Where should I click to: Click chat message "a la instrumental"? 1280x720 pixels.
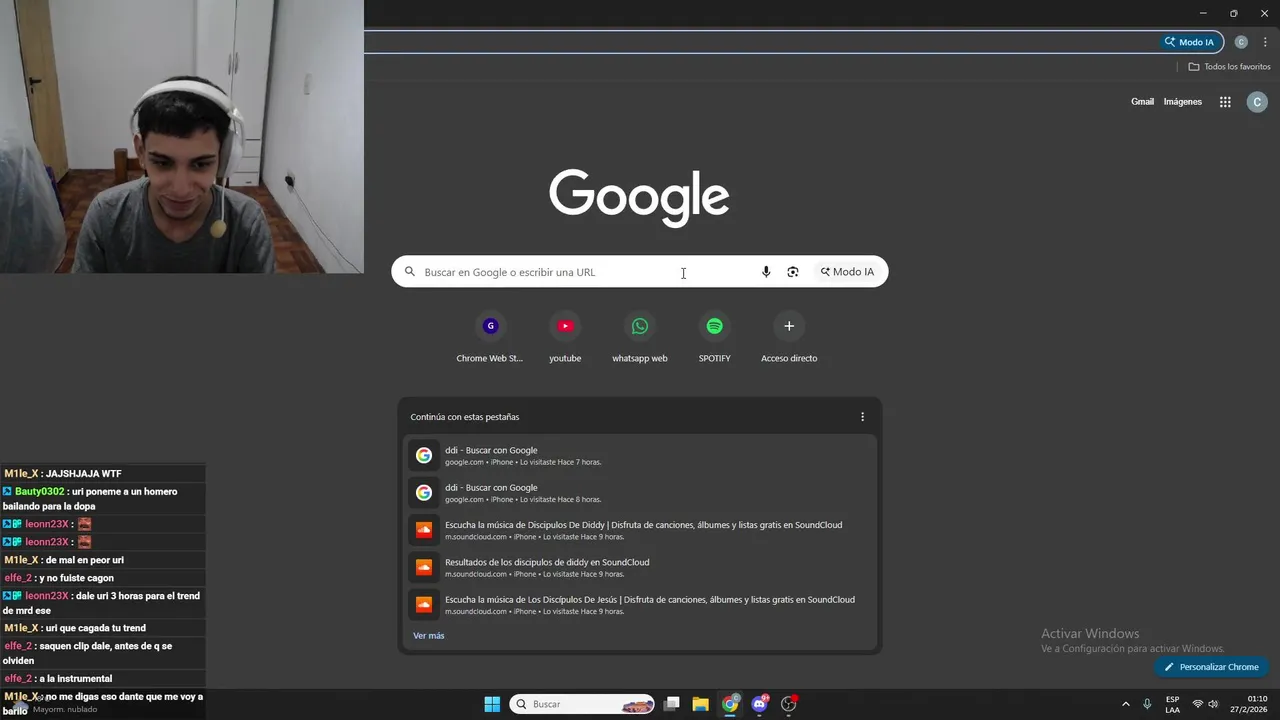point(76,679)
